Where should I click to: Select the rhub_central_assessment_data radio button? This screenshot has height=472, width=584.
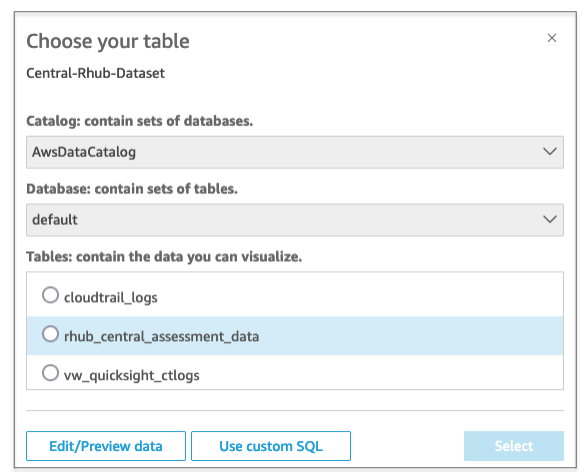pyautogui.click(x=50, y=334)
